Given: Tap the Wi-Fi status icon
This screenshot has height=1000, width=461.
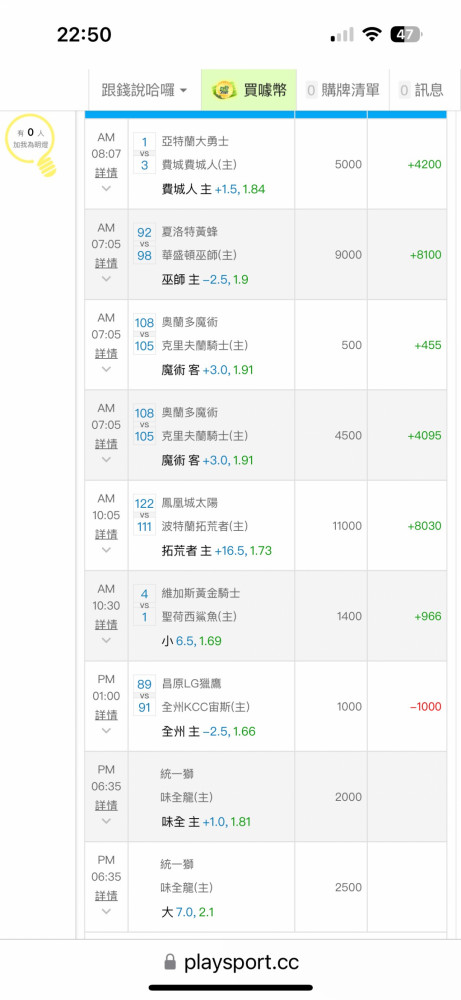Looking at the screenshot, I should tap(370, 34).
